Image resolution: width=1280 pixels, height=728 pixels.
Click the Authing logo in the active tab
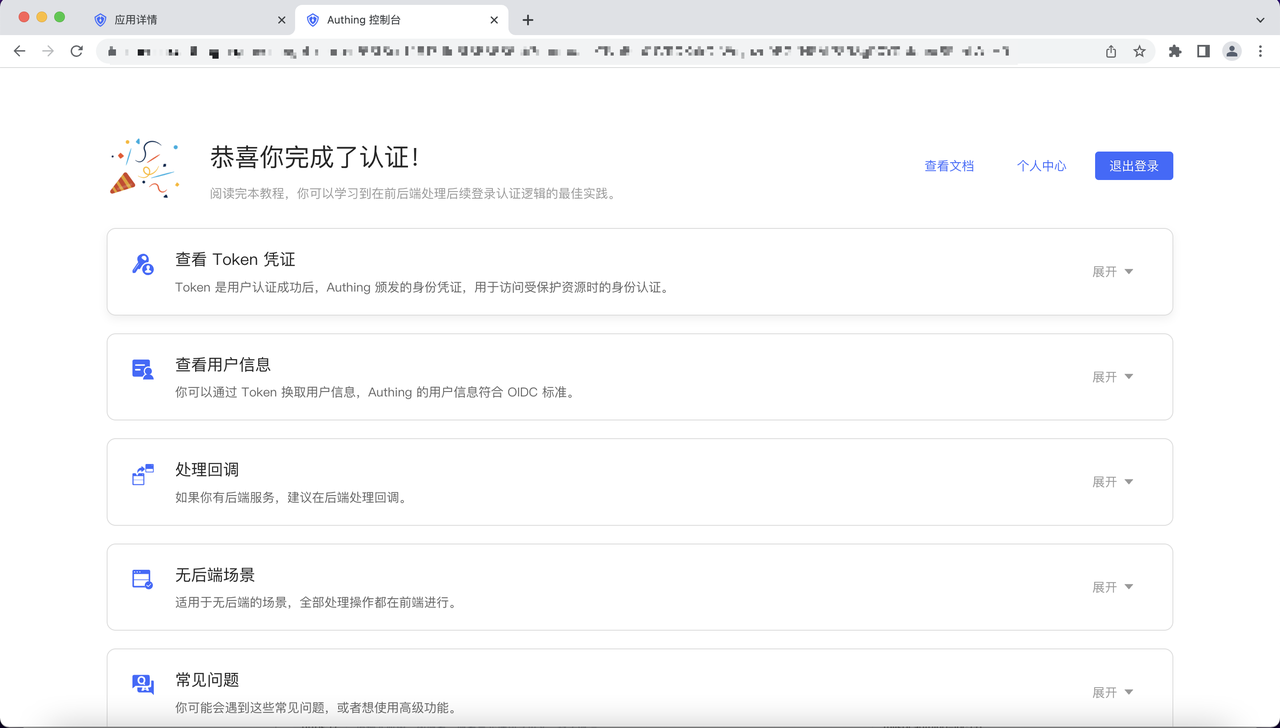pyautogui.click(x=314, y=18)
